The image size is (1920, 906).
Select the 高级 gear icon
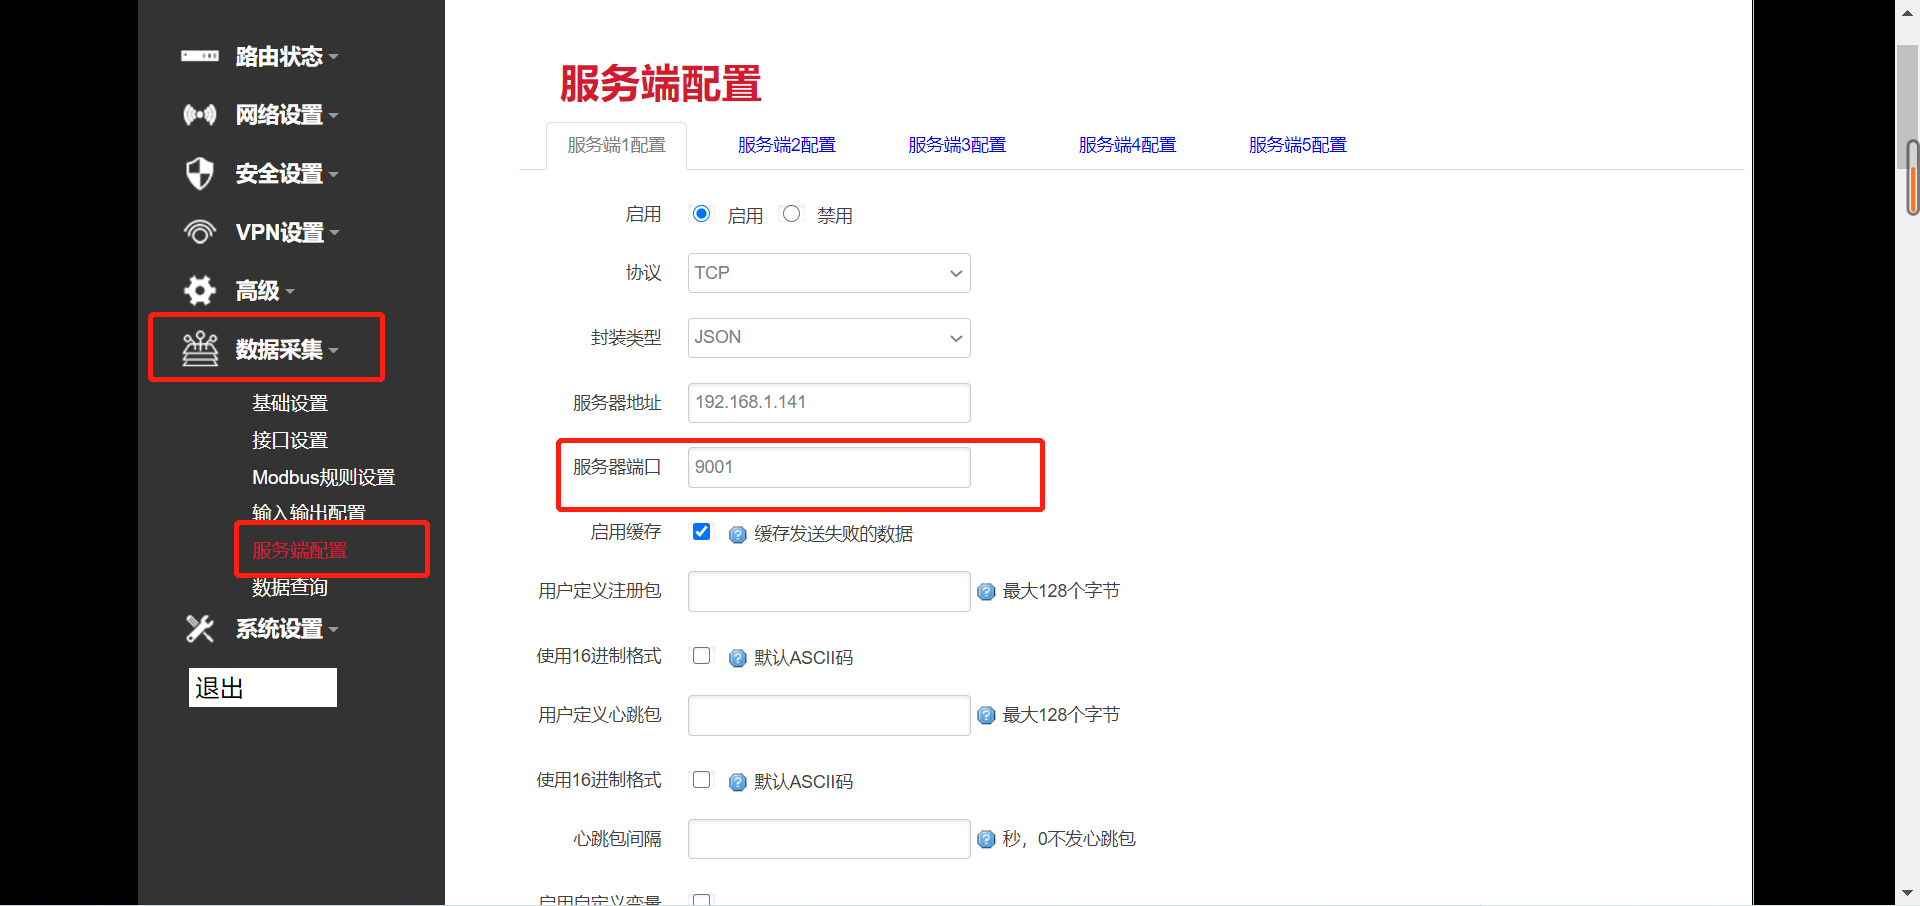[199, 290]
